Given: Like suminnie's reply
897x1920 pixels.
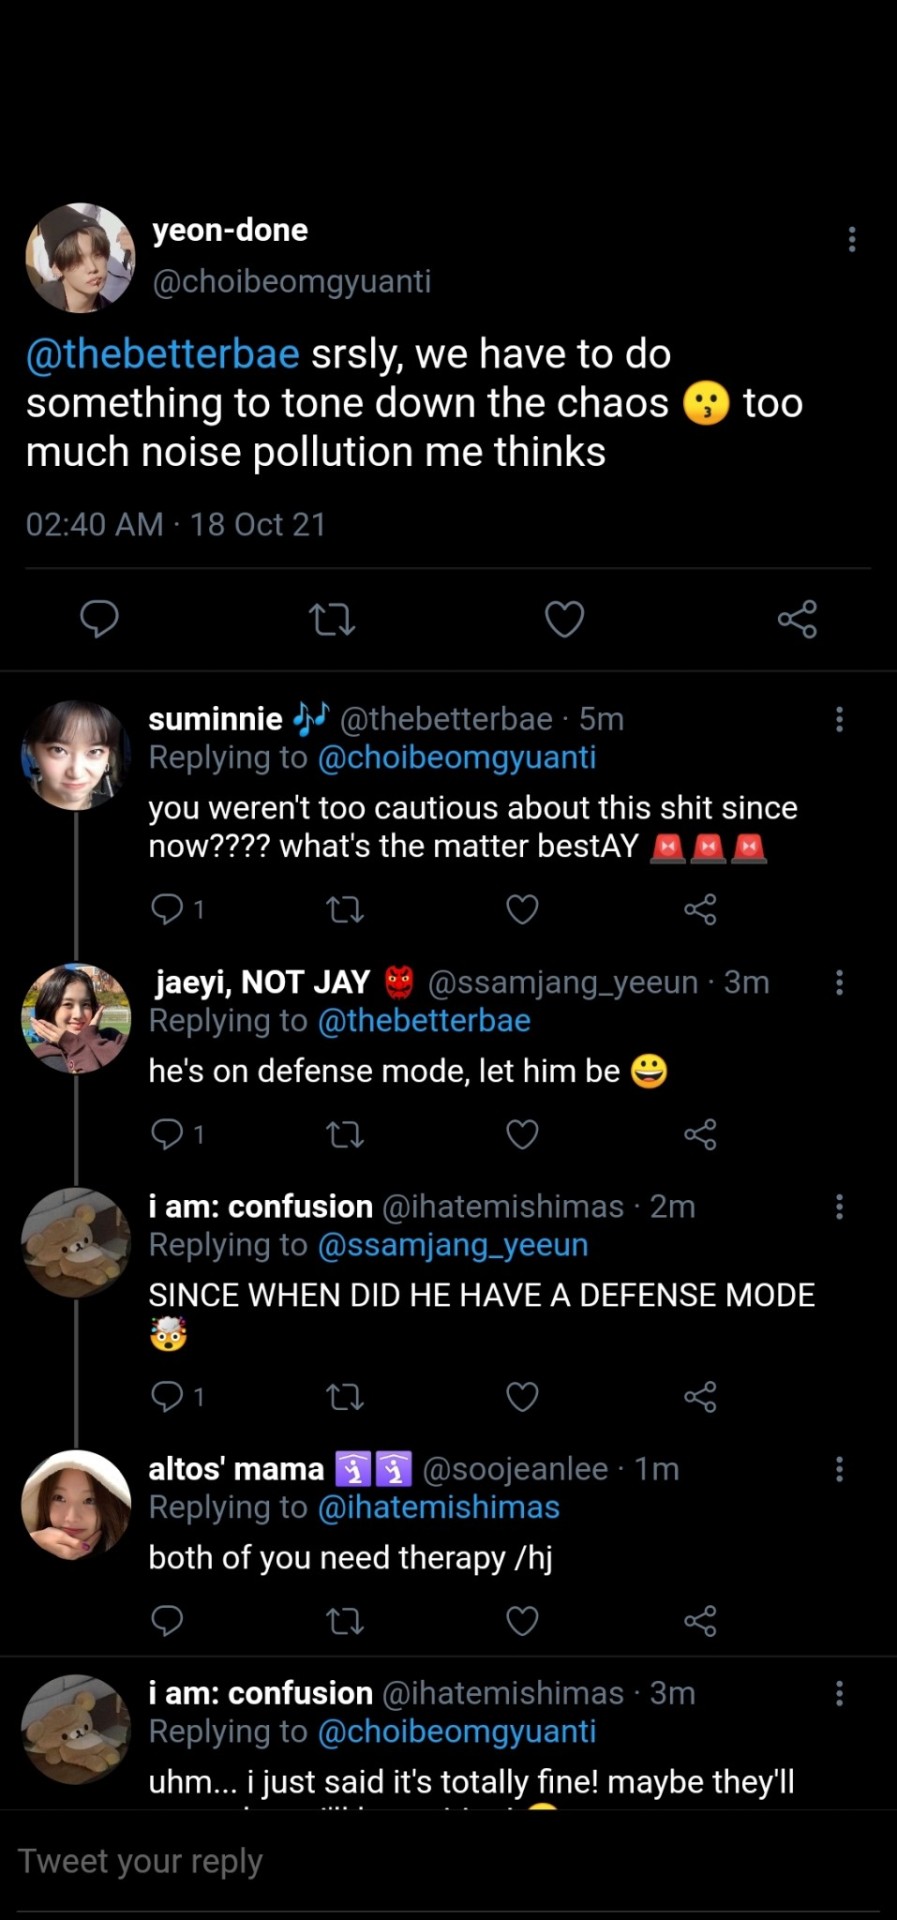Looking at the screenshot, I should point(522,909).
